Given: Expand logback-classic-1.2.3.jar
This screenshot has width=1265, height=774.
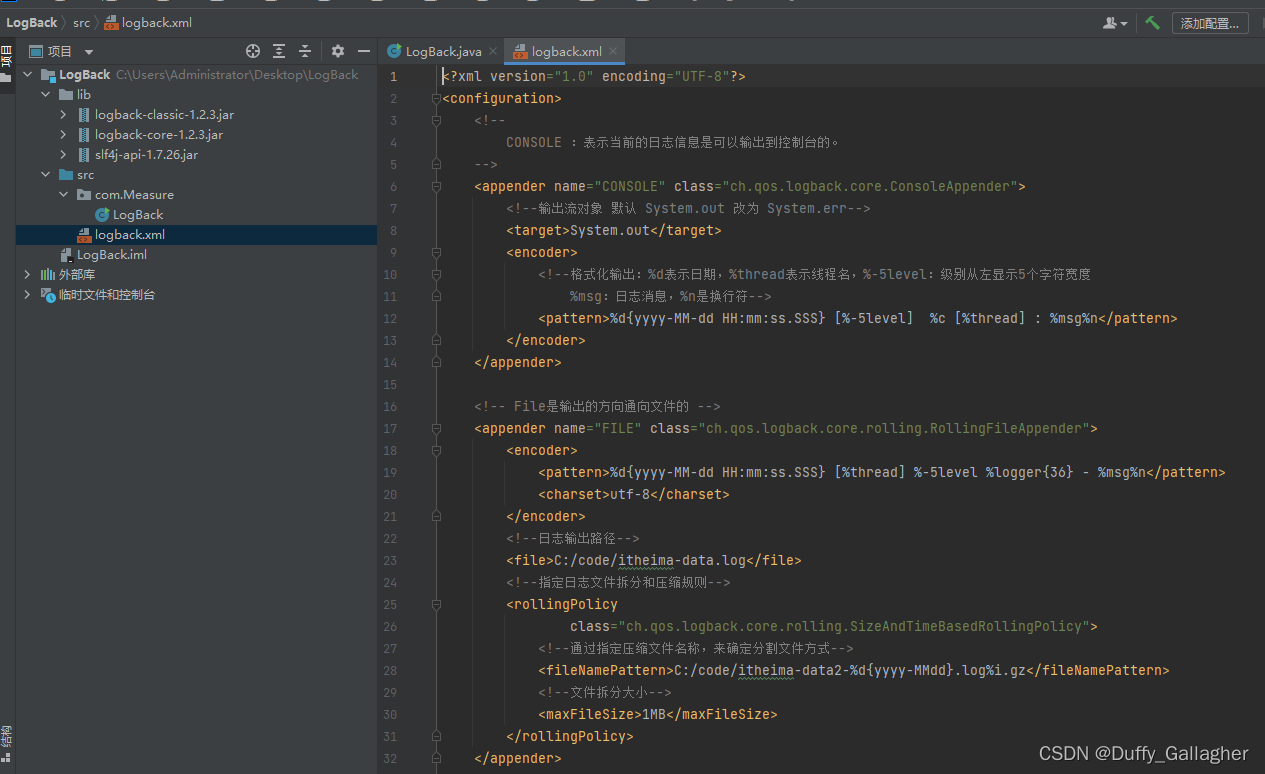Looking at the screenshot, I should (63, 114).
